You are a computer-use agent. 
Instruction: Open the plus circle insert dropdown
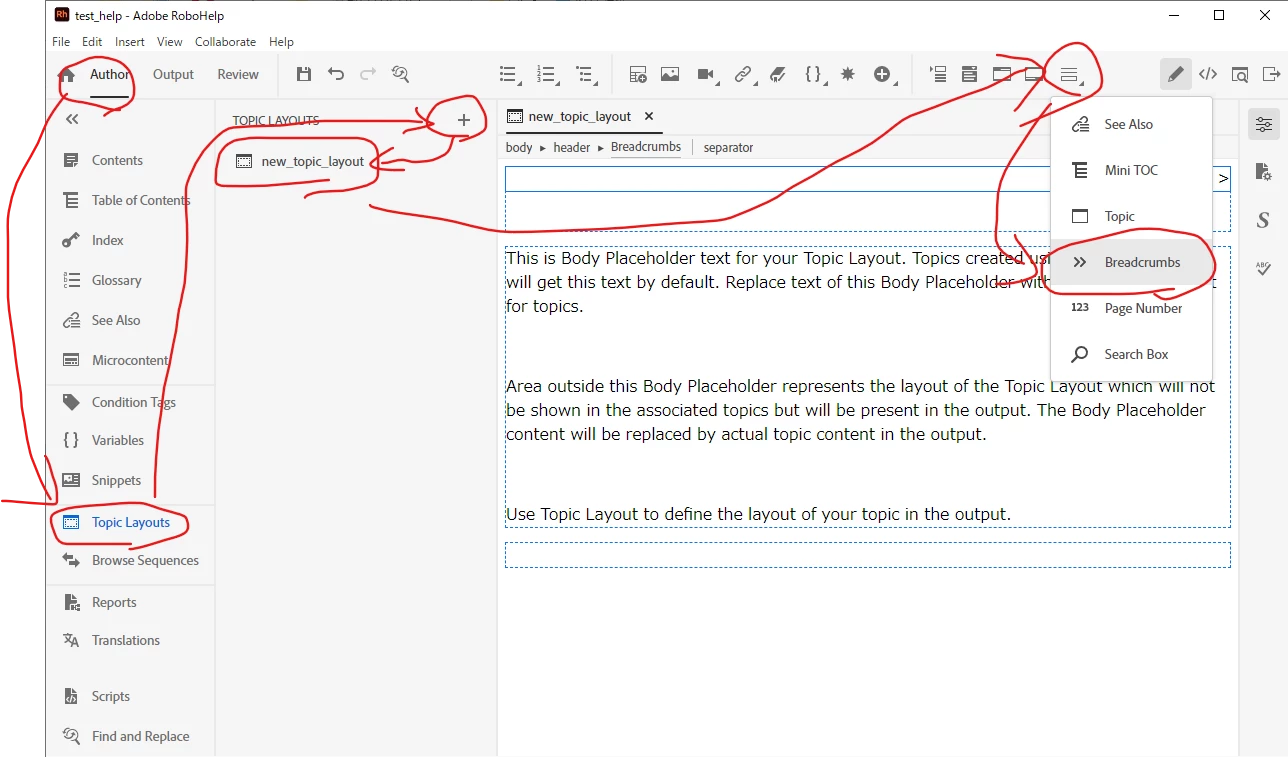884,74
